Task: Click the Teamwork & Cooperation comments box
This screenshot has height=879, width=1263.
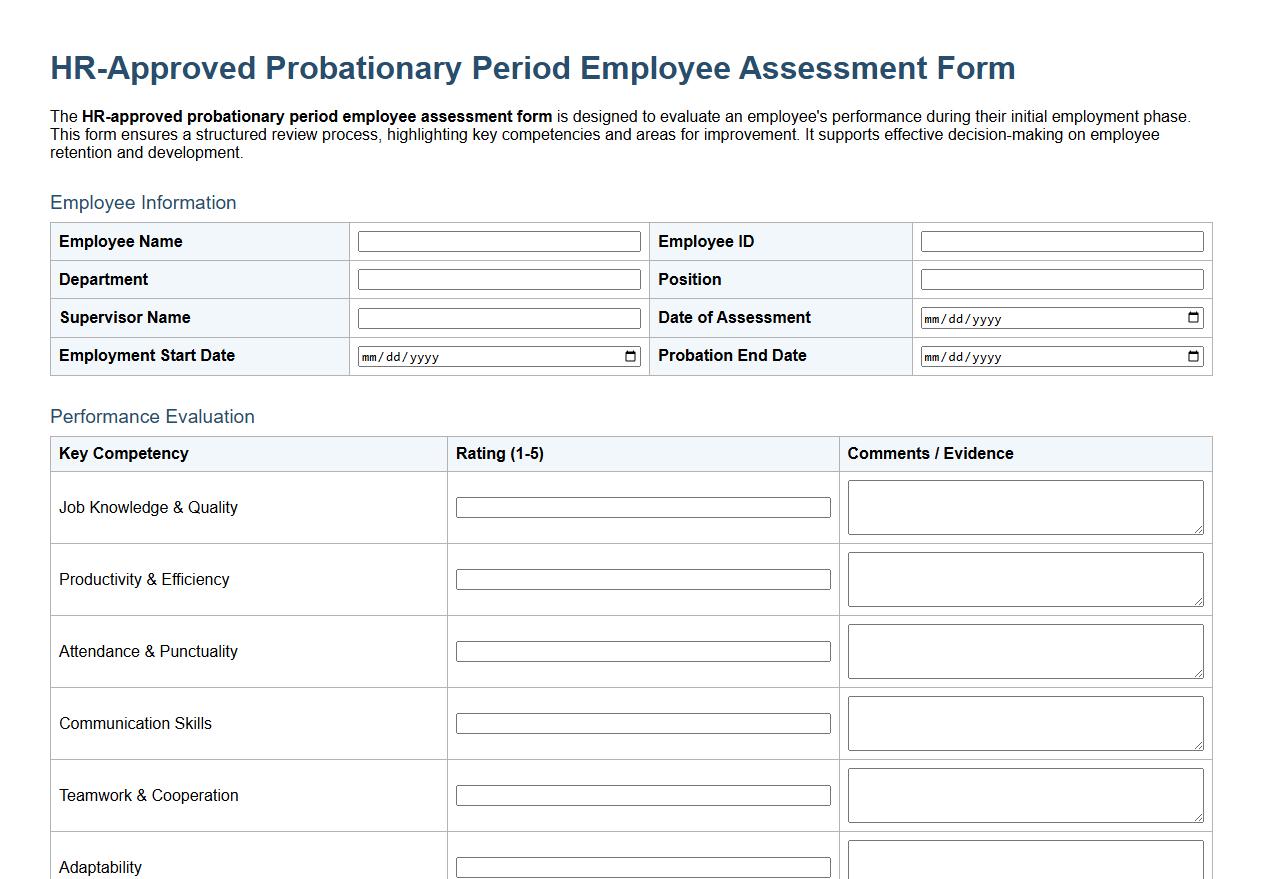Action: (1025, 795)
